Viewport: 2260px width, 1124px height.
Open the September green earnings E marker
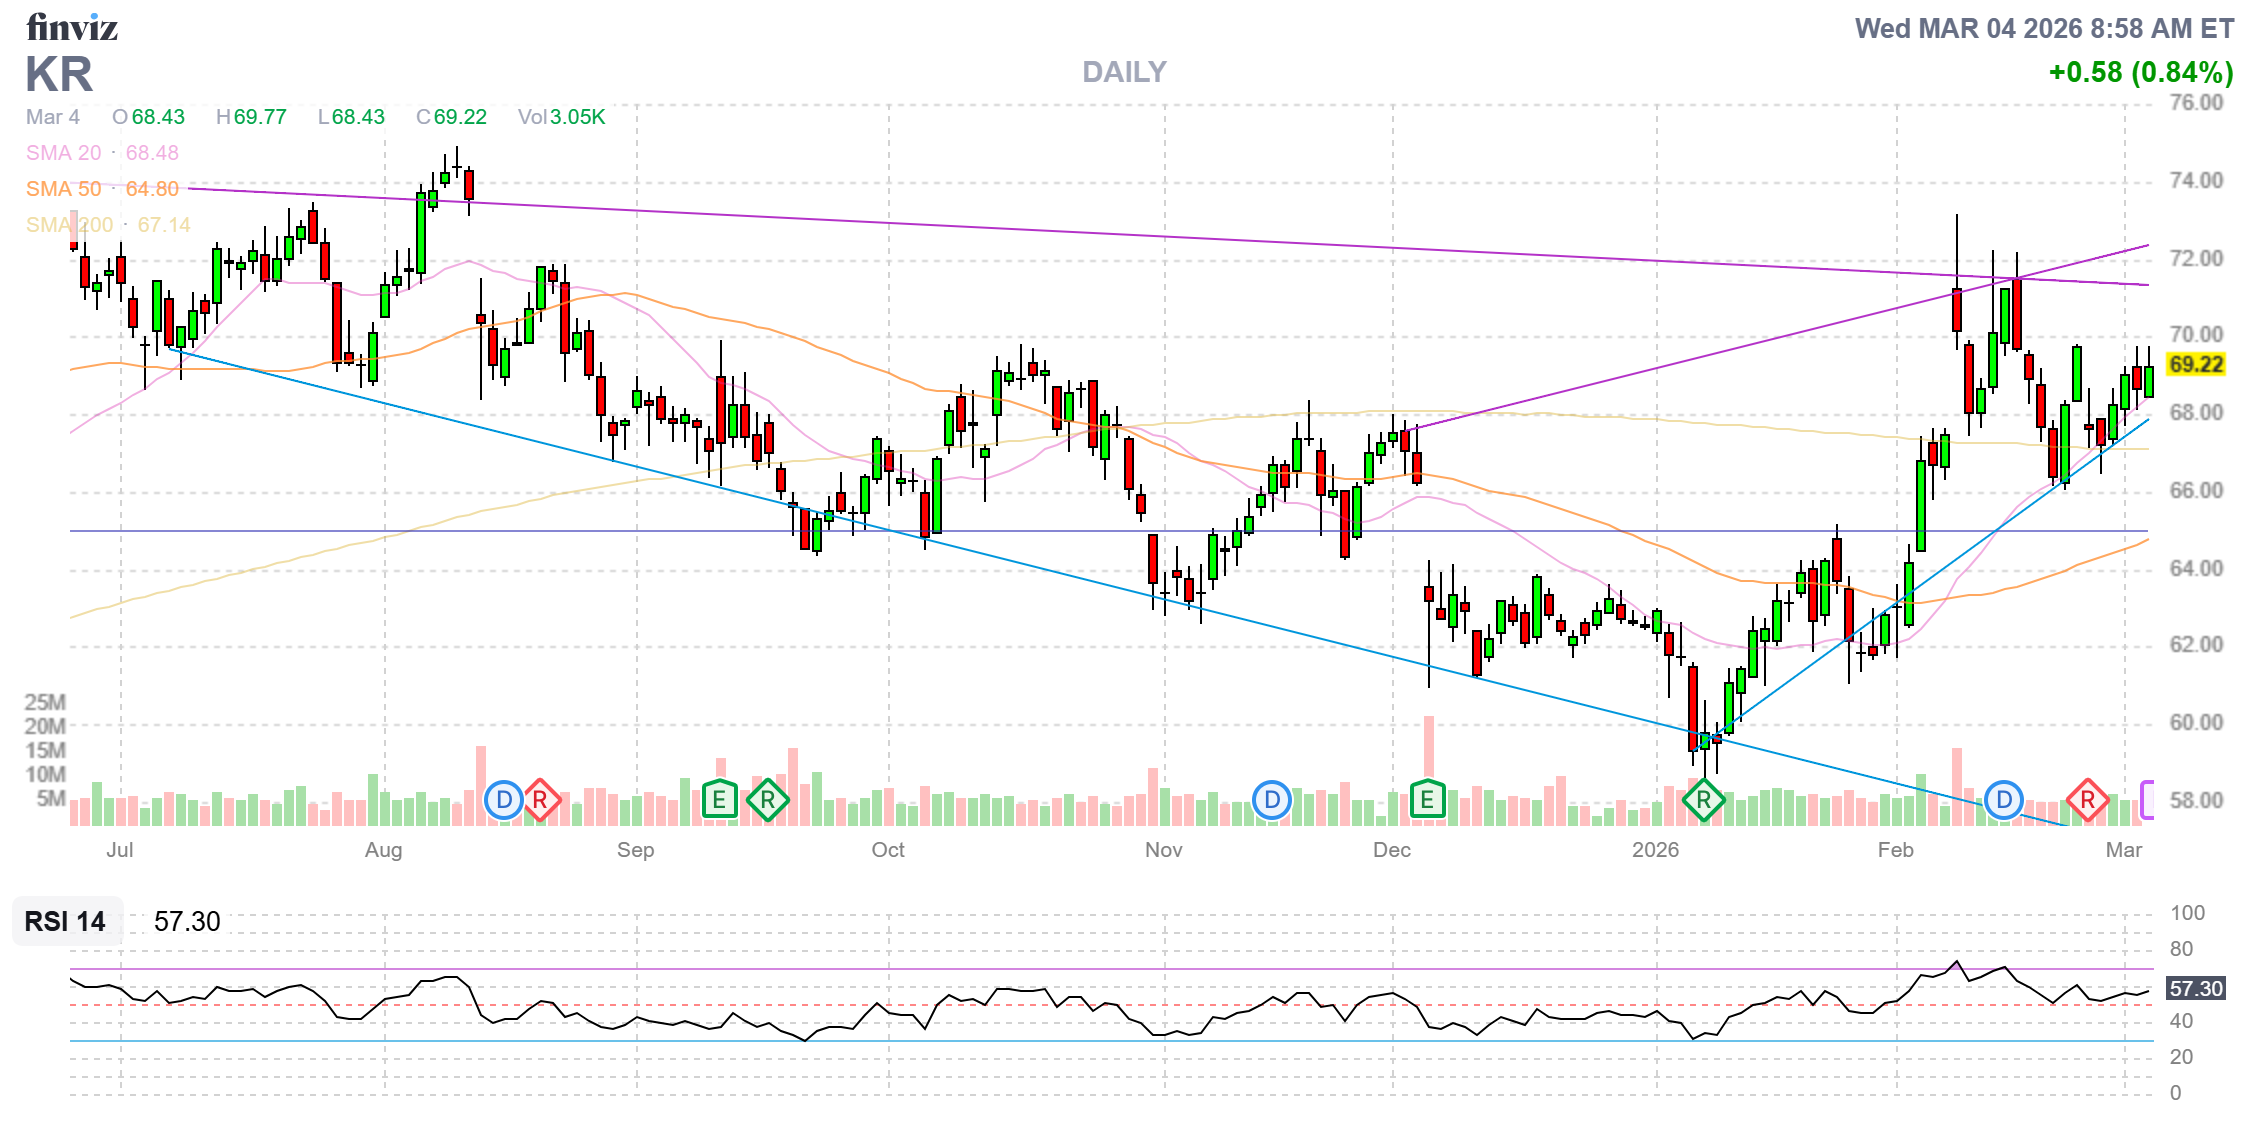click(719, 800)
